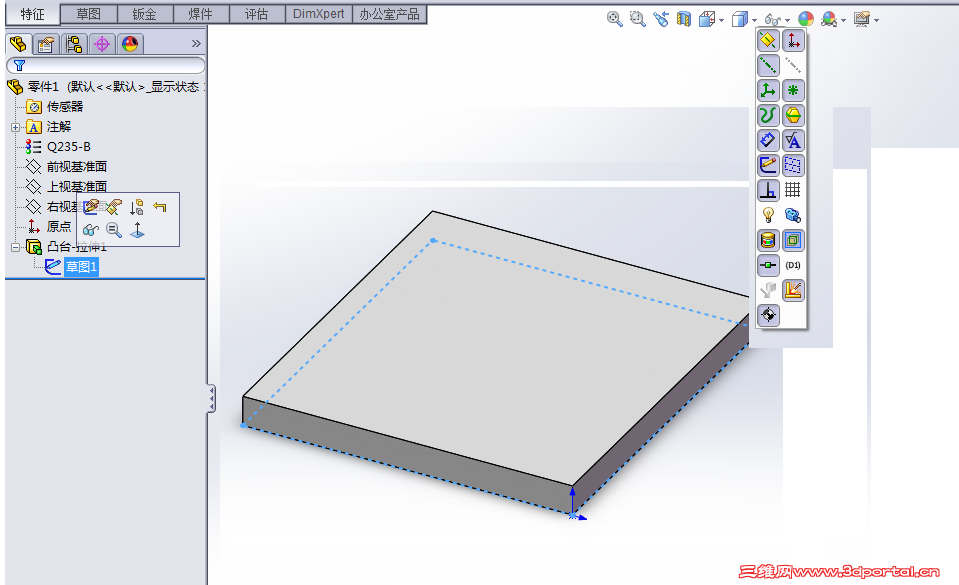Click Zoom to Selection in the context toolbar

[x=114, y=229]
